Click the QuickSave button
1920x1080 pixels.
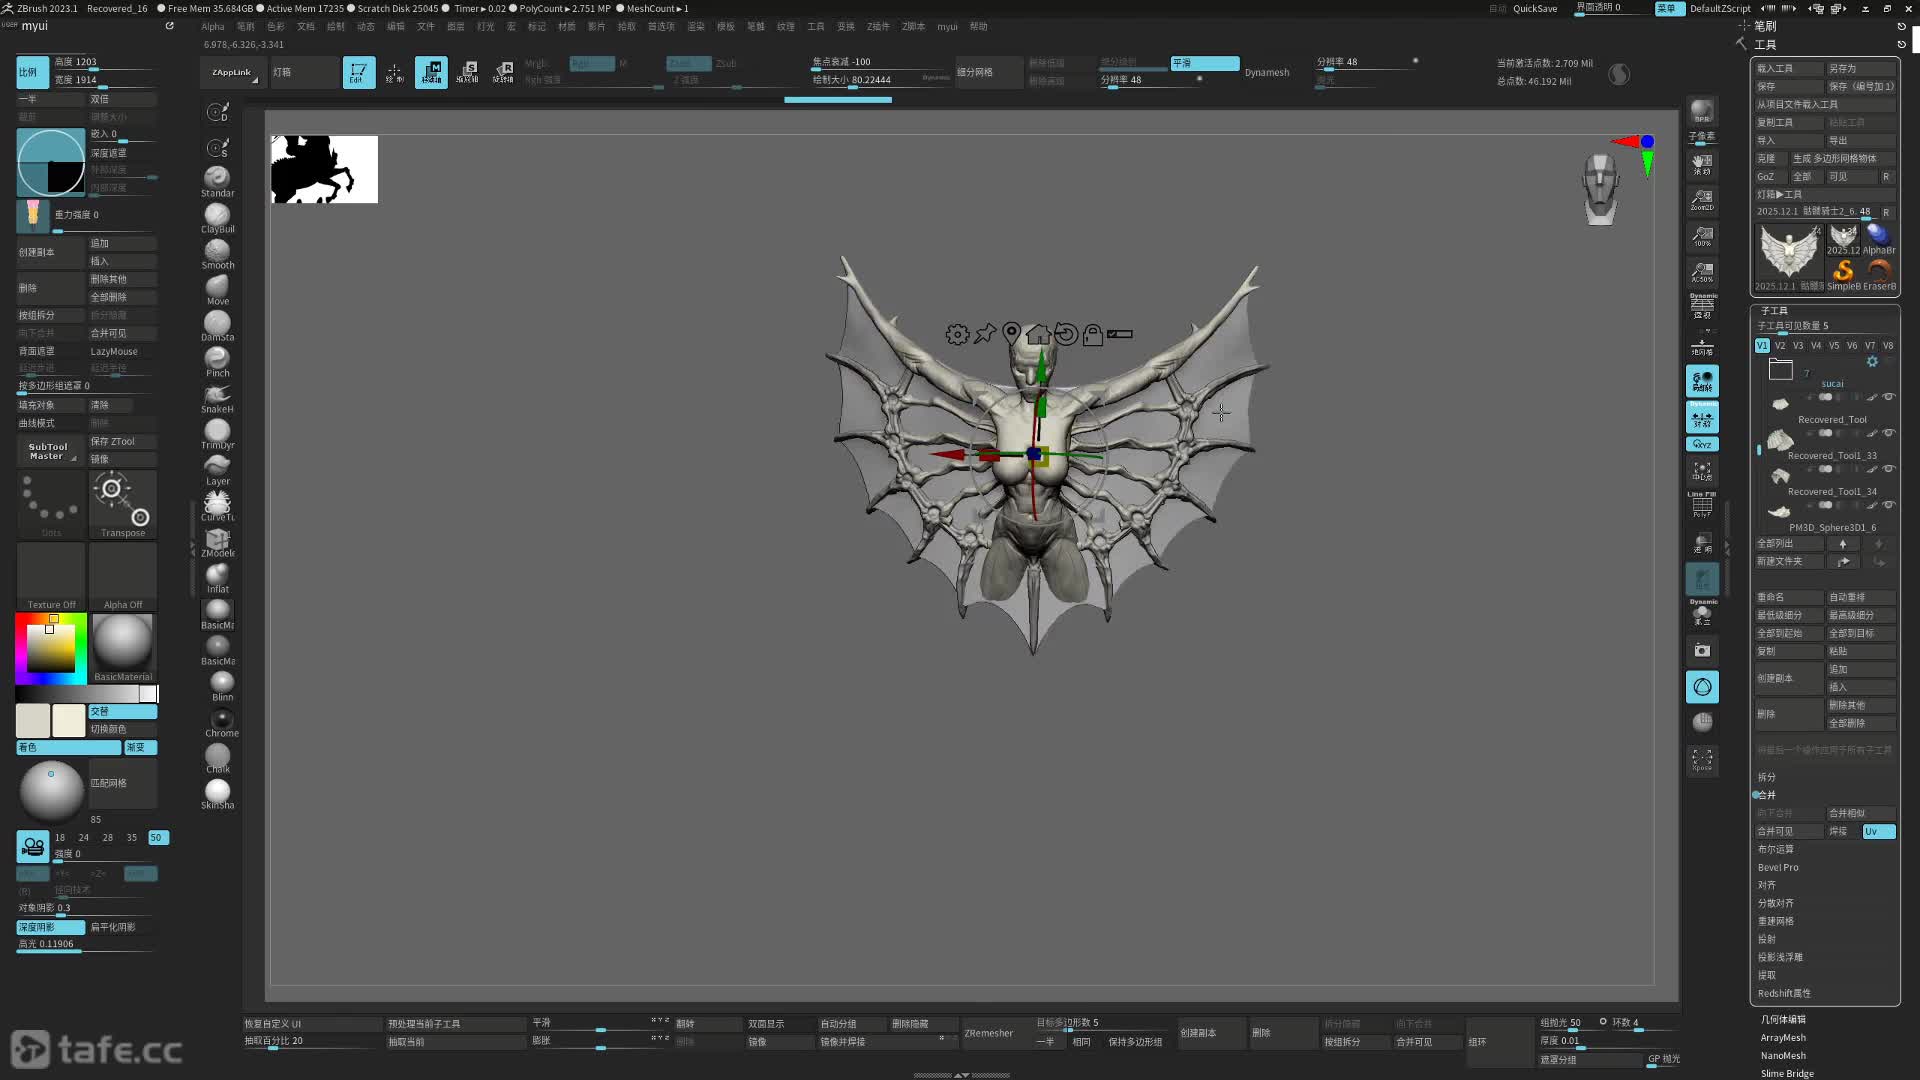[x=1534, y=8]
